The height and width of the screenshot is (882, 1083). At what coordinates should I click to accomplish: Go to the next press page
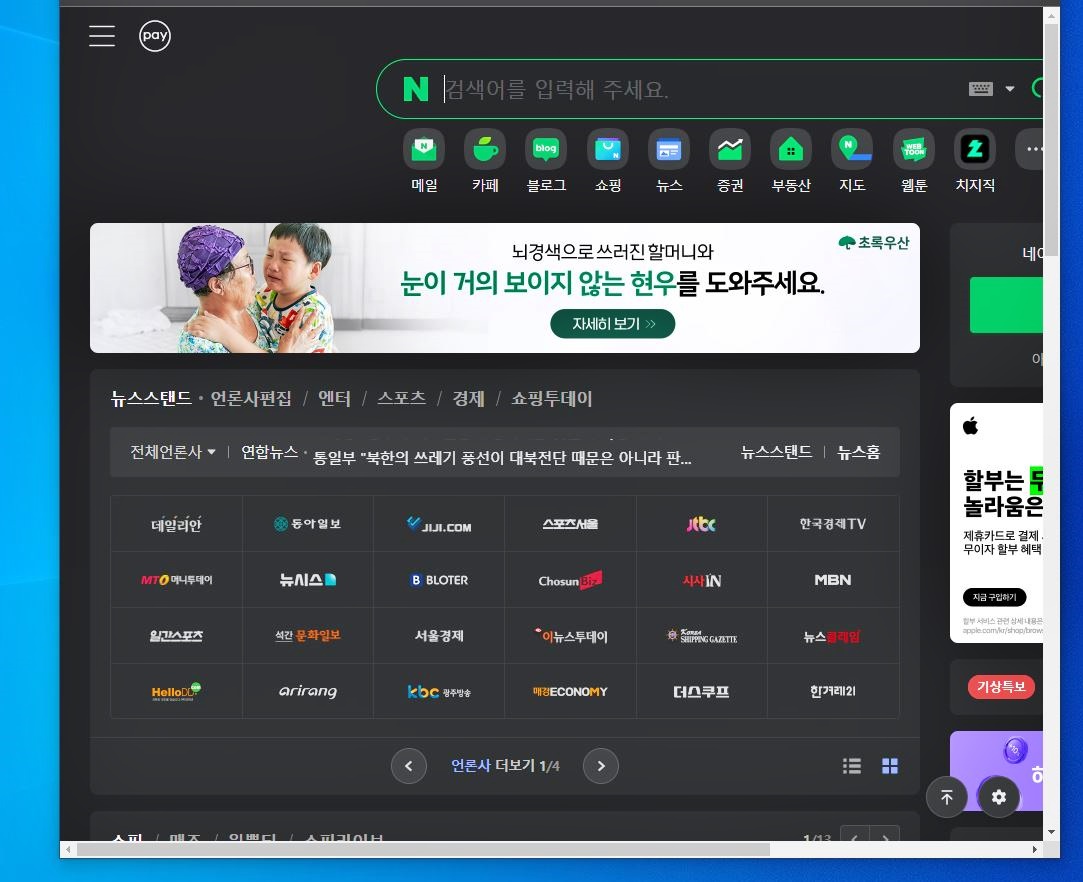point(601,766)
